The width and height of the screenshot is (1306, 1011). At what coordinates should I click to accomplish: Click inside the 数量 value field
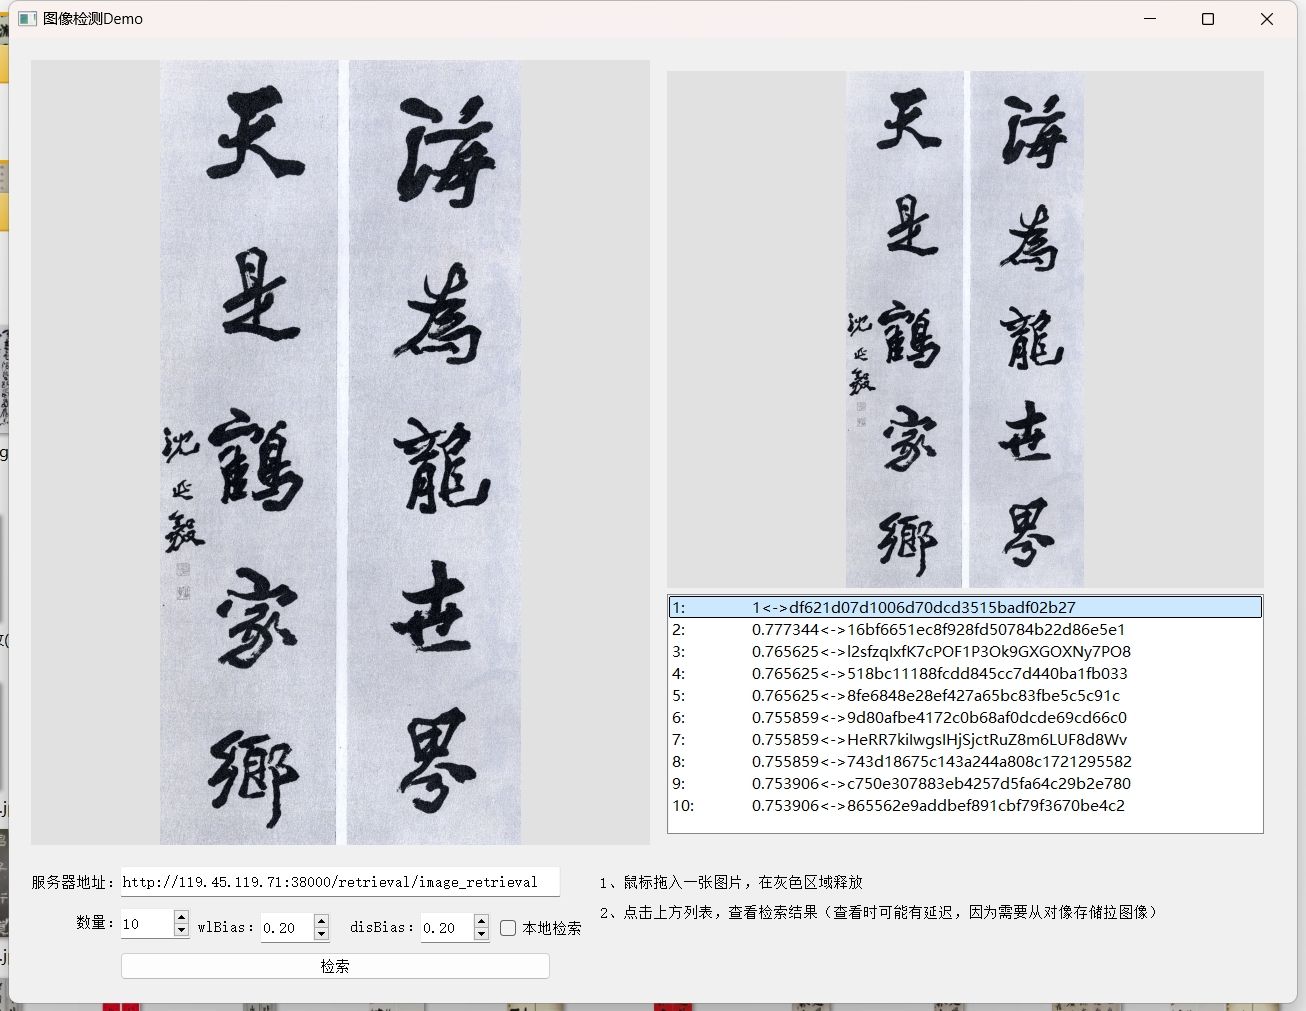(x=147, y=924)
